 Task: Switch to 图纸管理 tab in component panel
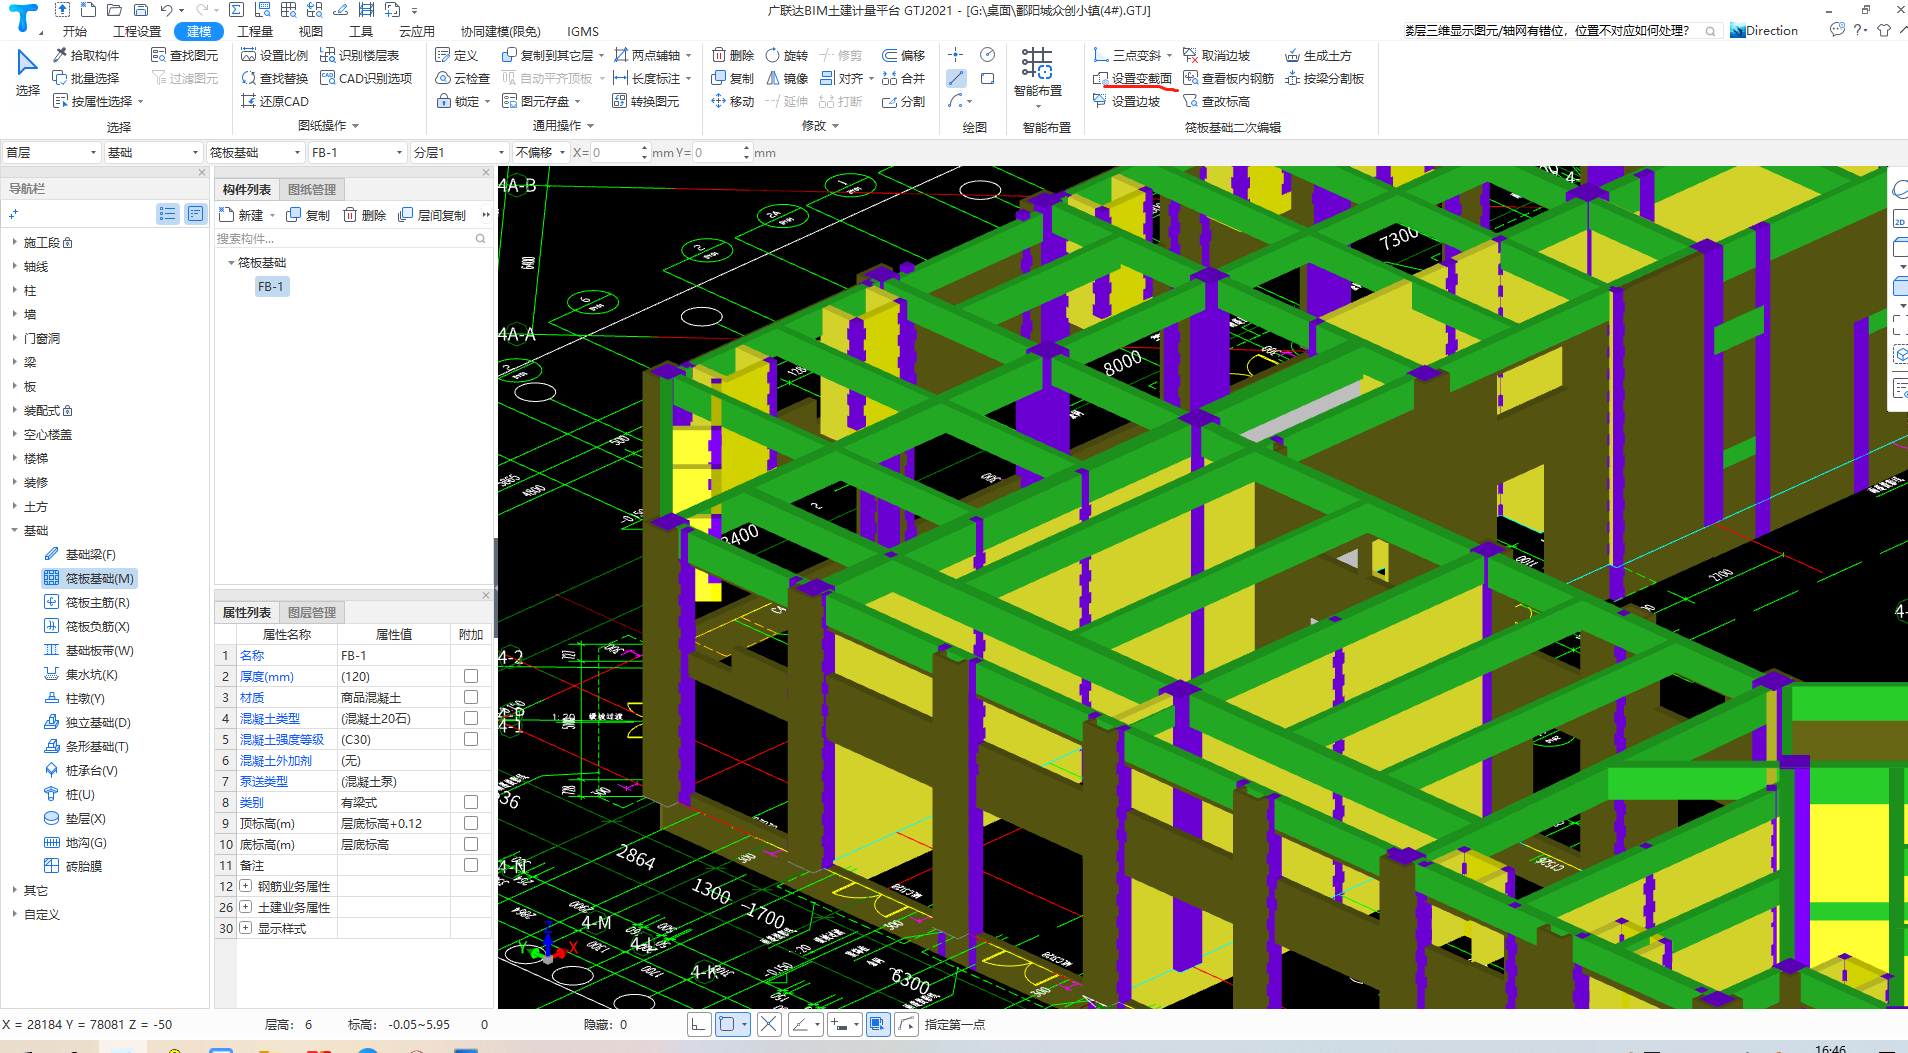(312, 189)
